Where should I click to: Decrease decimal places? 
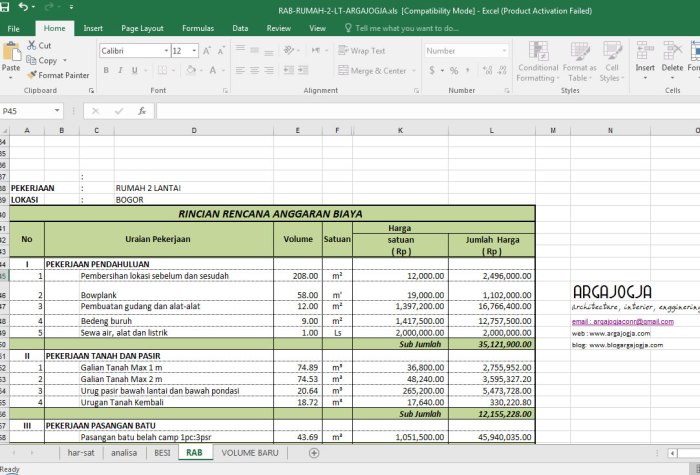502,71
